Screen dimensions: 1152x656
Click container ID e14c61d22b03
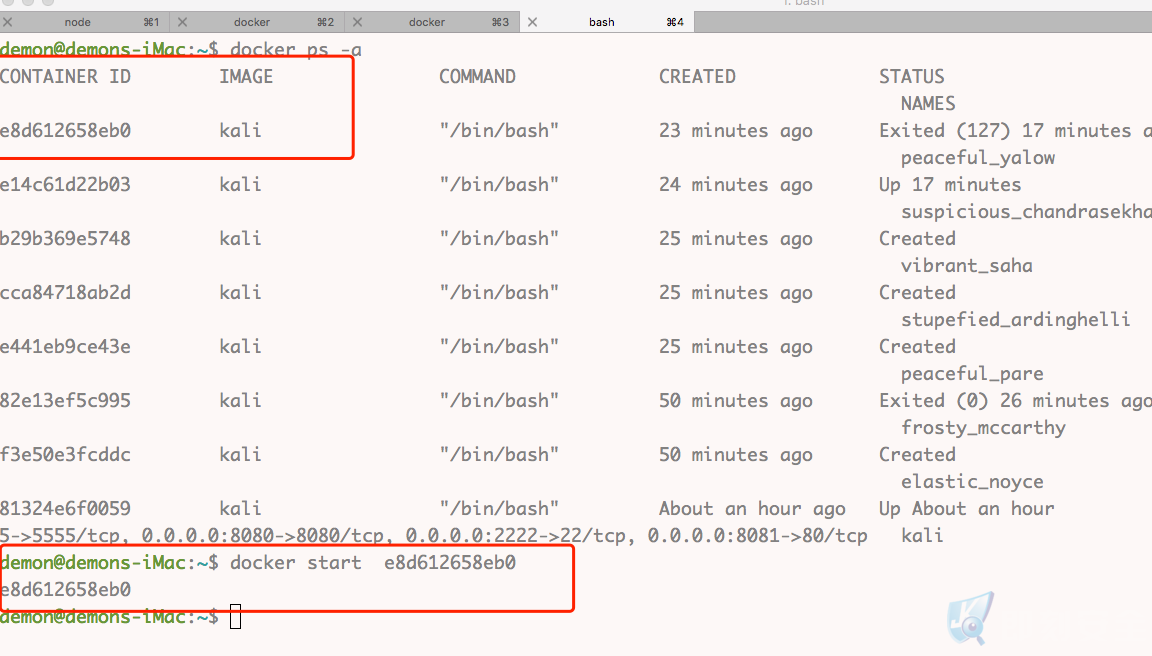pyautogui.click(x=65, y=184)
